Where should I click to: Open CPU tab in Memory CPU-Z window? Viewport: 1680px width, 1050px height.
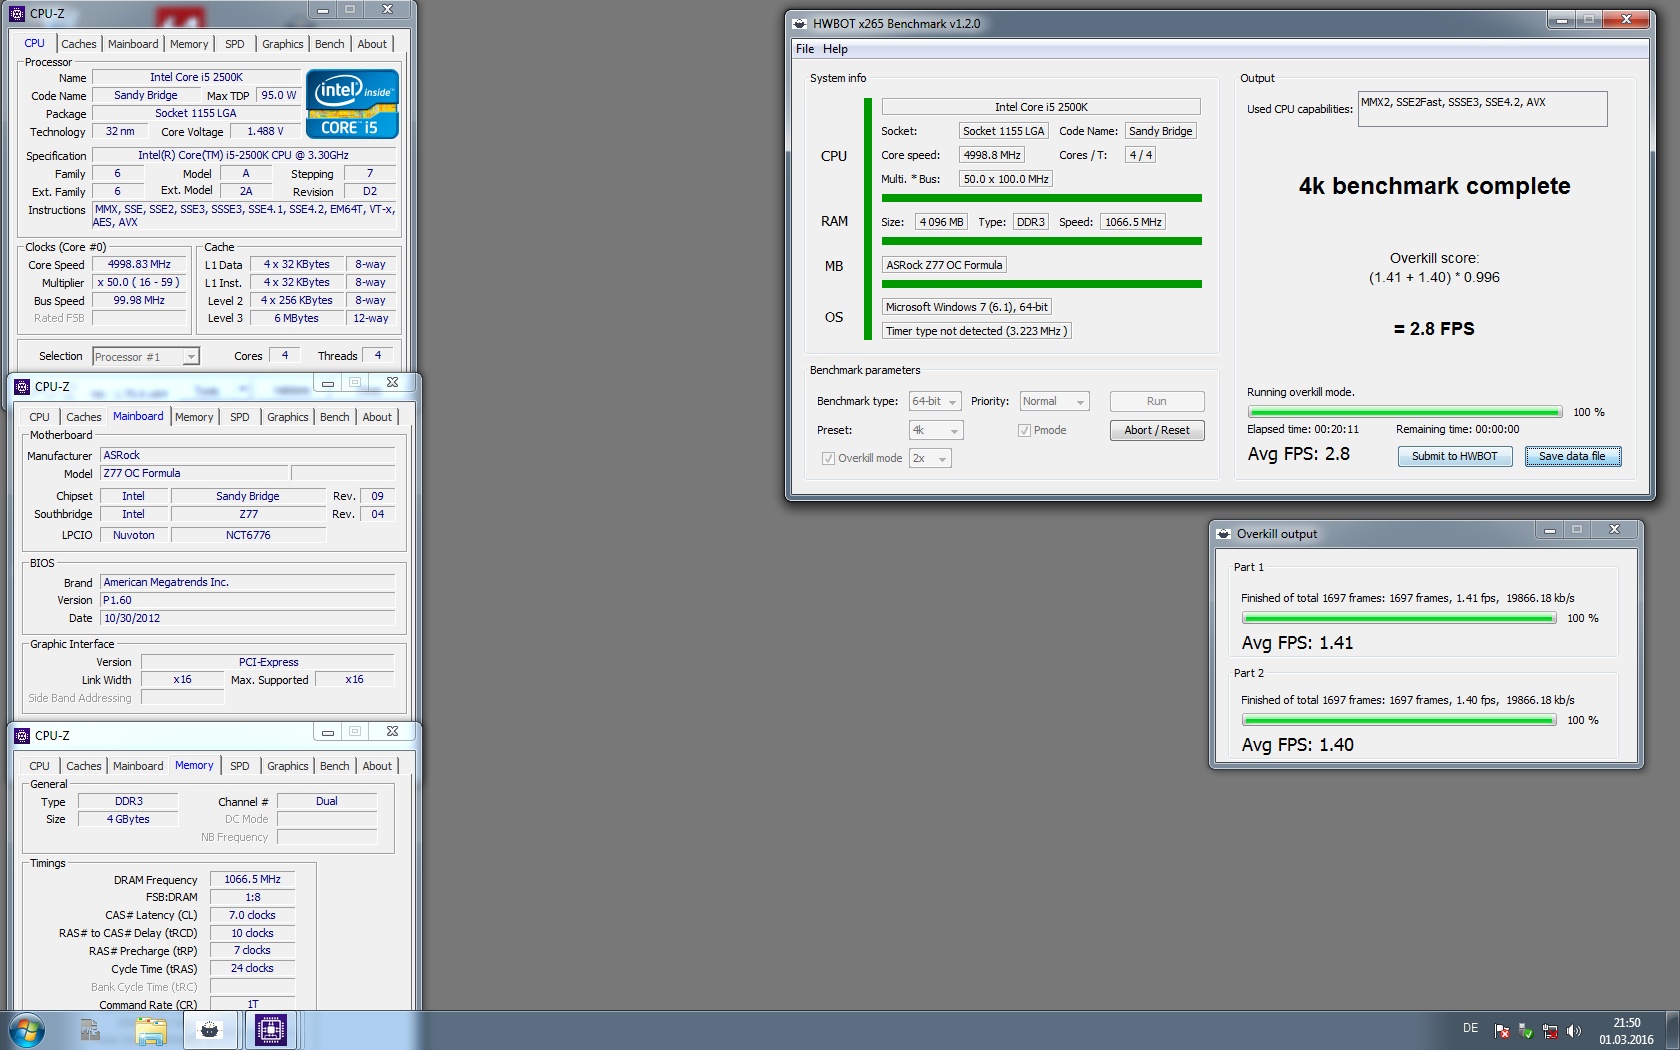tap(40, 766)
